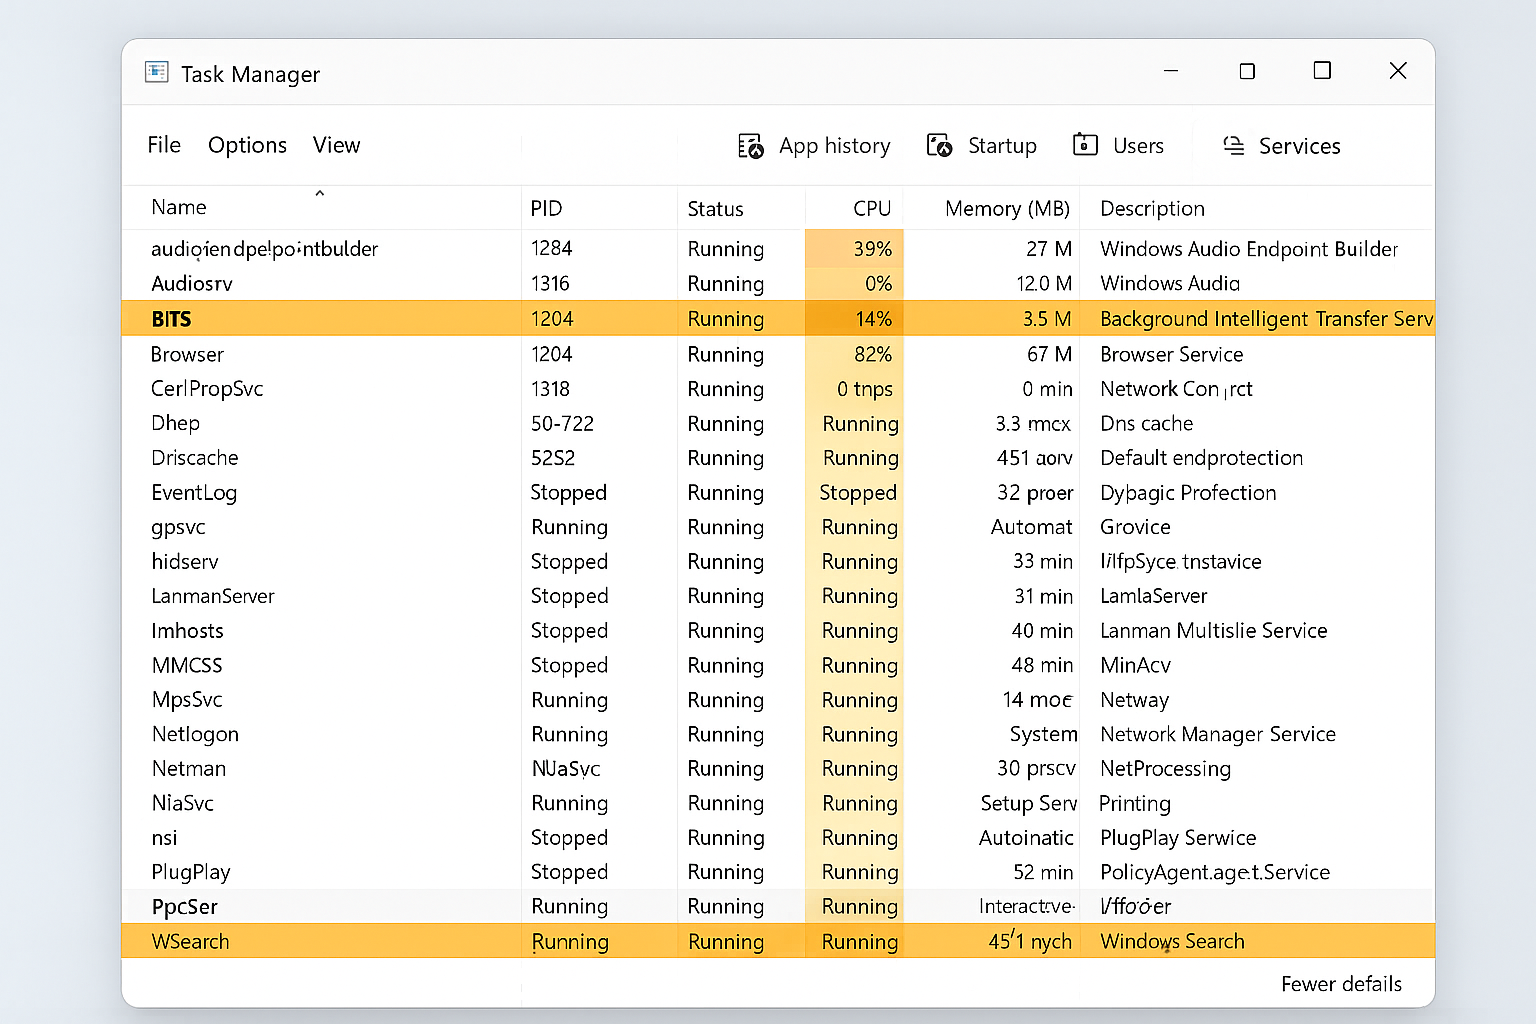Screen dimensions: 1536x1024
Task: Select the hidserv row
Action: coord(778,562)
